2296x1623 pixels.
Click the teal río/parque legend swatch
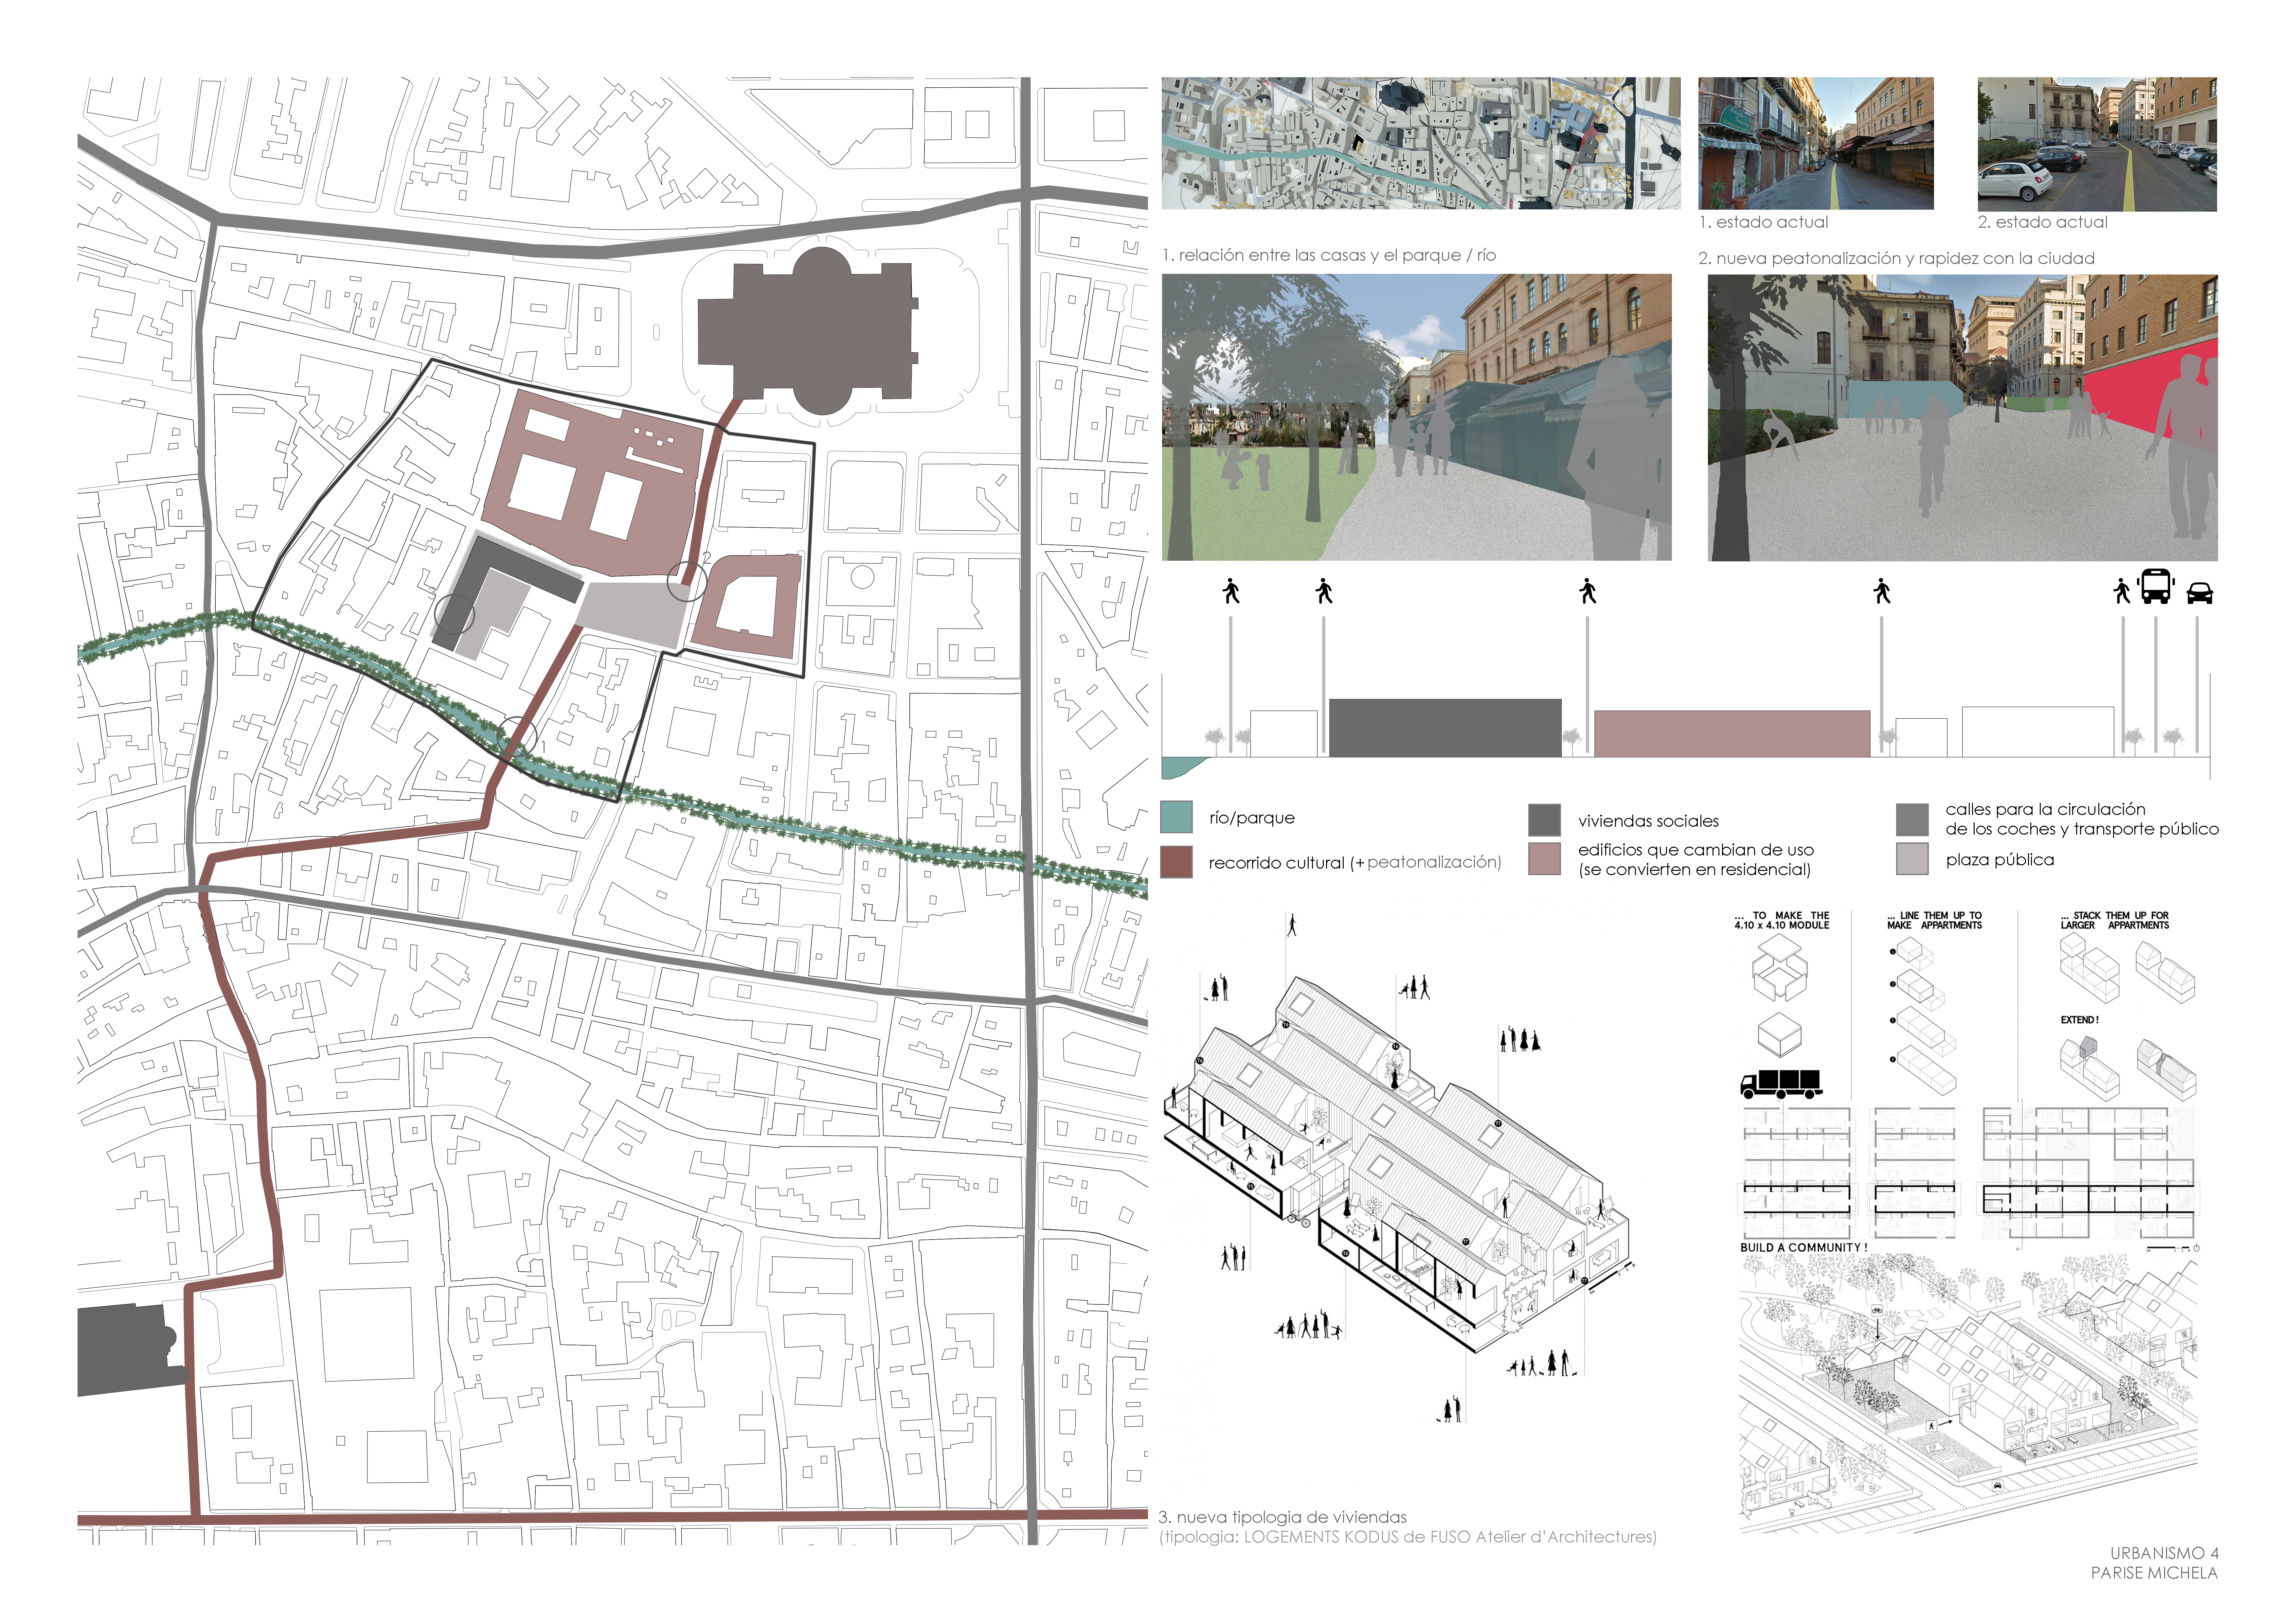1176,817
